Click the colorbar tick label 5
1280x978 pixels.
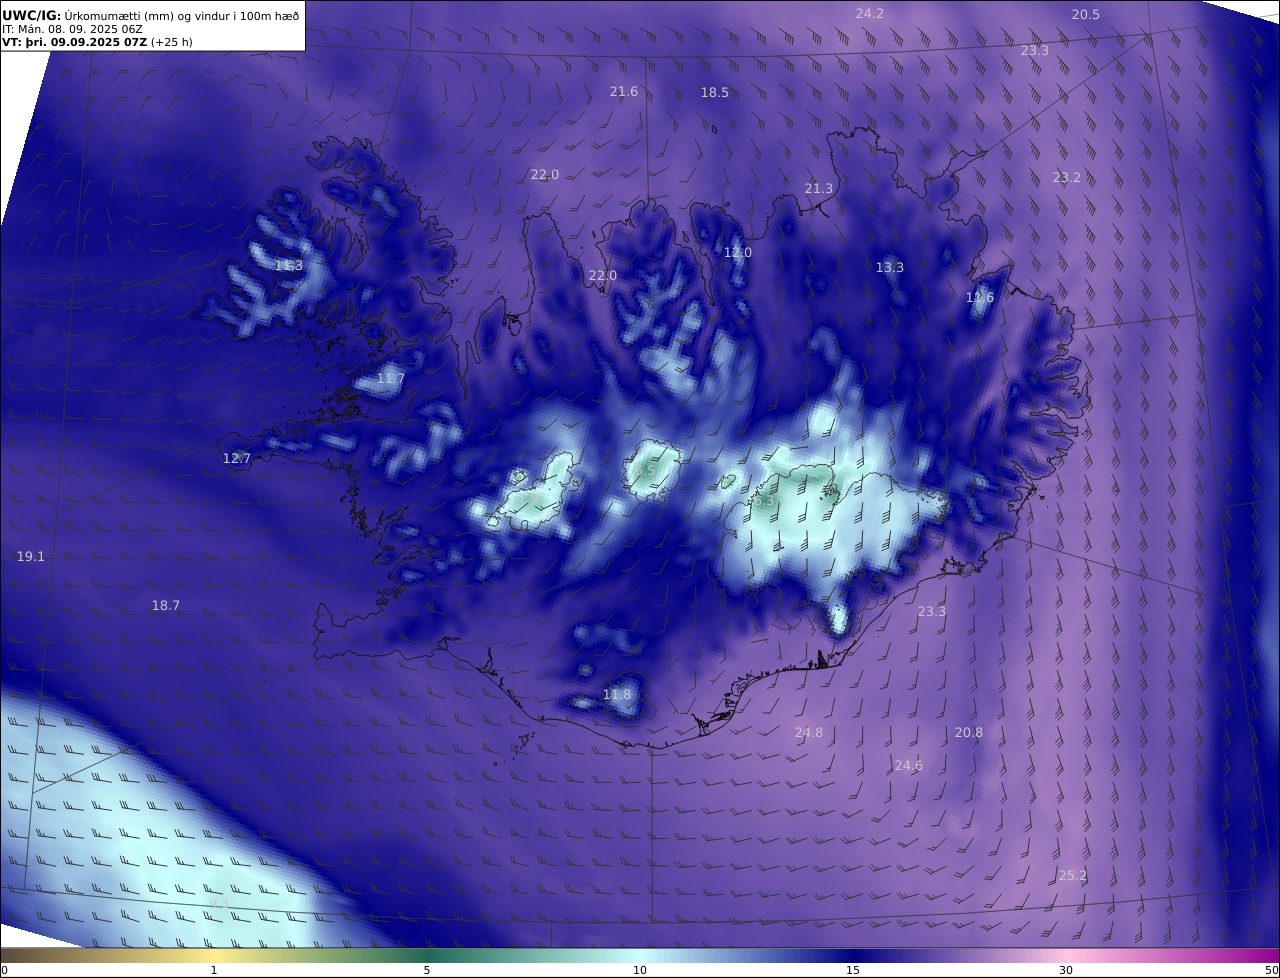tap(427, 970)
